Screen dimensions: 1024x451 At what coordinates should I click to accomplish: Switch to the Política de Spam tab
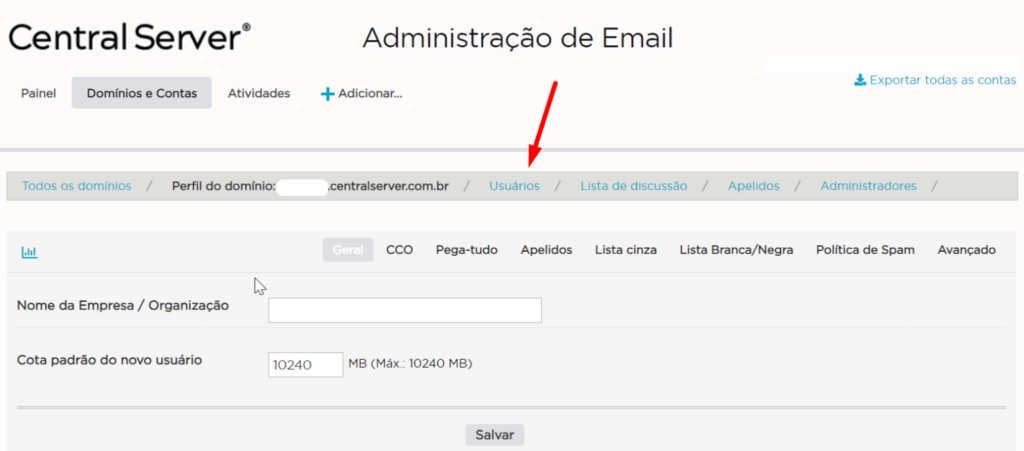pyautogui.click(x=865, y=250)
